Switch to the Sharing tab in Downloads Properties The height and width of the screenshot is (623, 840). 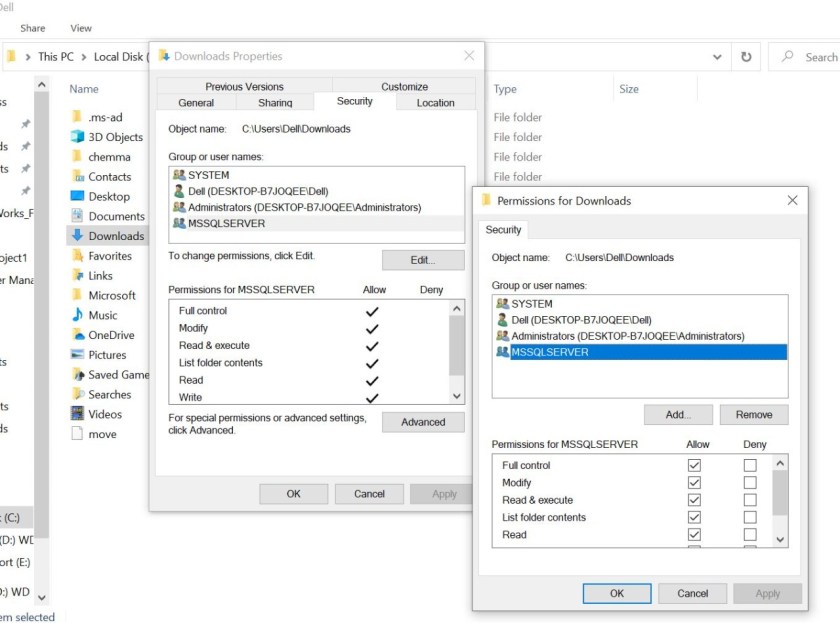[274, 101]
